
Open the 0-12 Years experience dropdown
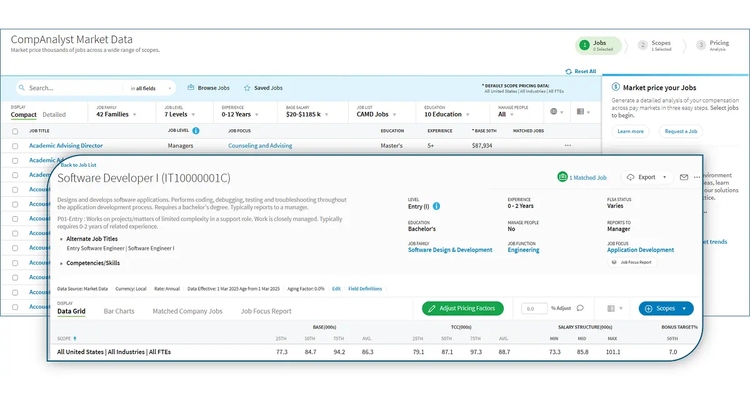[x=240, y=114]
